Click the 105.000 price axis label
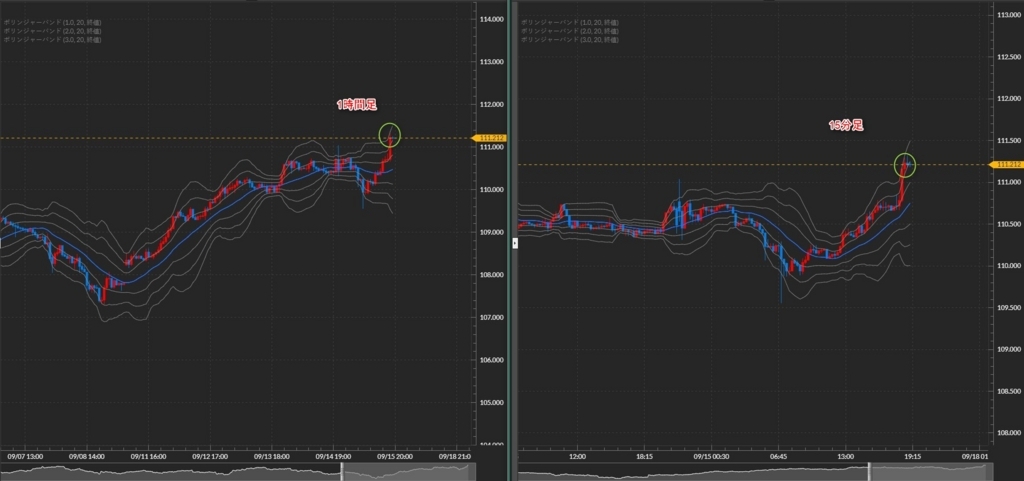This screenshot has height=481, width=1024. [x=491, y=403]
